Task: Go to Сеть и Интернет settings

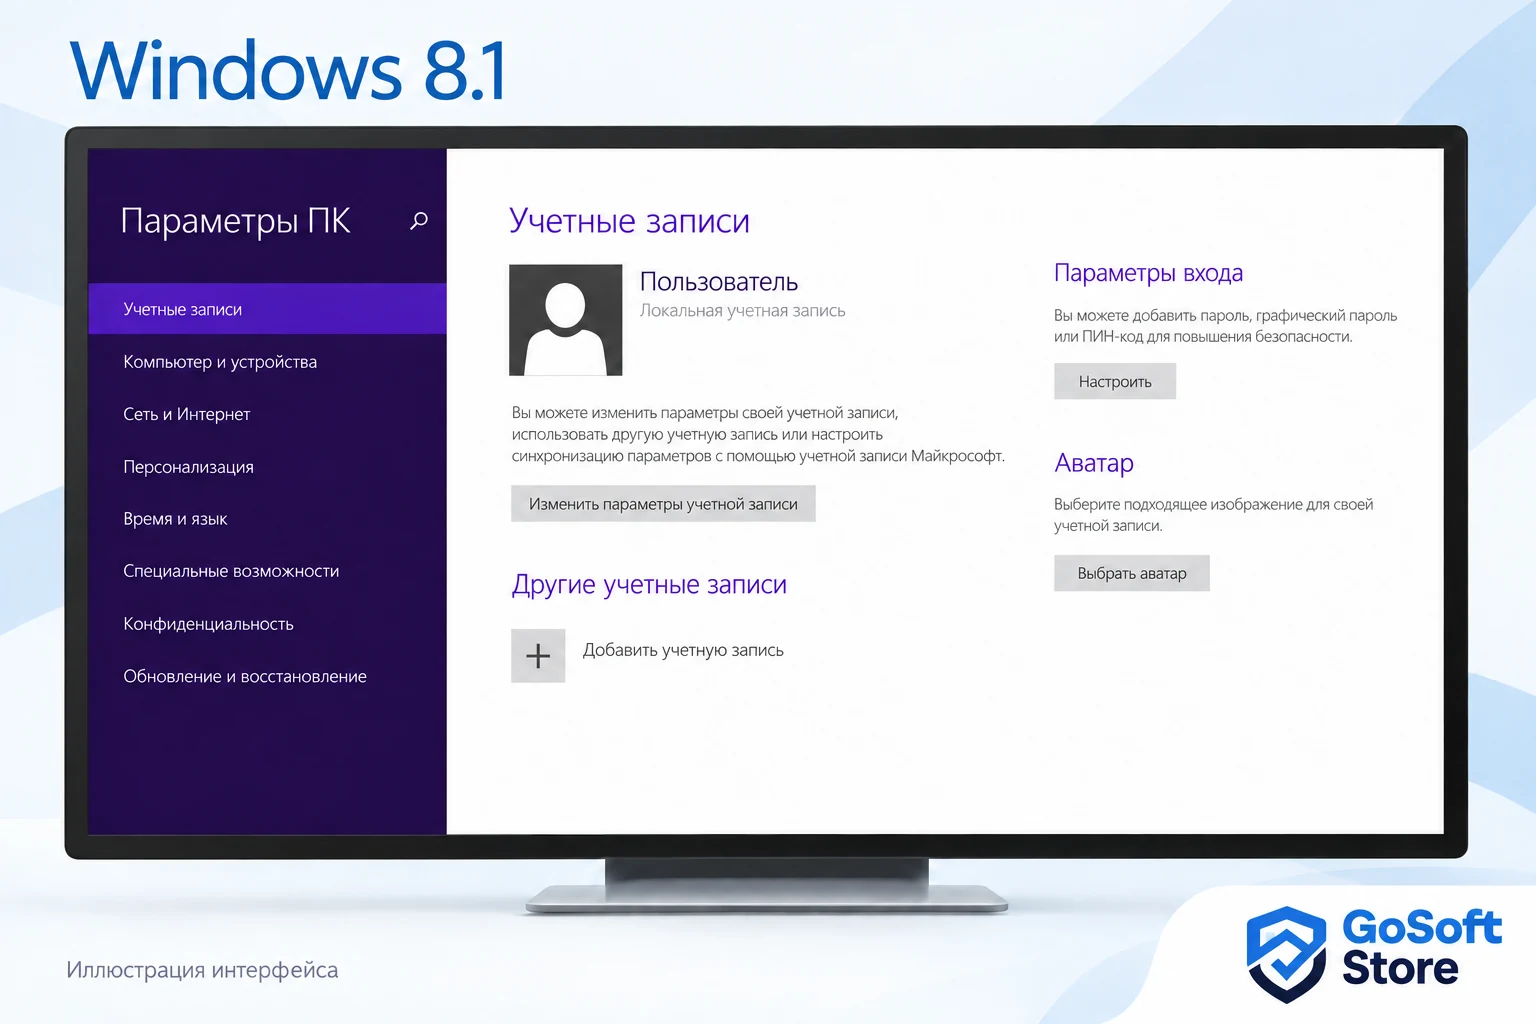Action: 267,414
